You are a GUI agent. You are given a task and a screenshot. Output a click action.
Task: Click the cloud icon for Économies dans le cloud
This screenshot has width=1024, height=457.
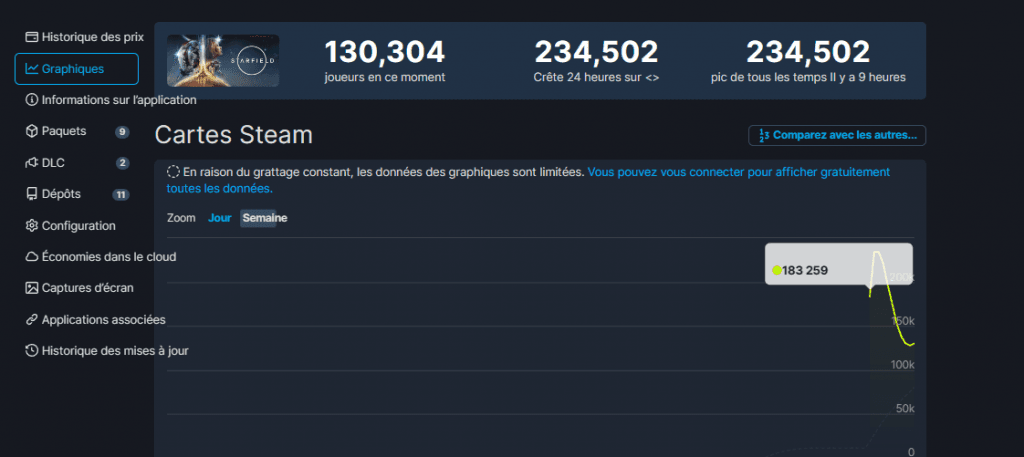32,257
